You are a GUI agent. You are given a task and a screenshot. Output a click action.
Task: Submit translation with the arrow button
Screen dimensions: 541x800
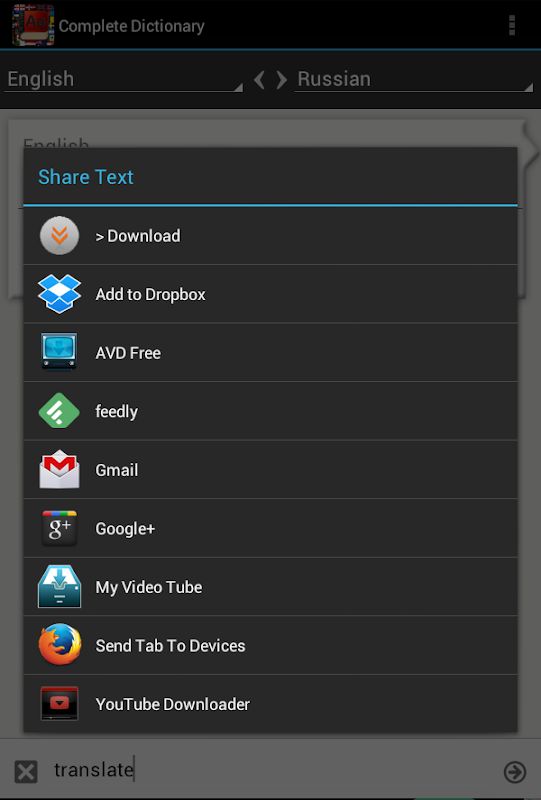(x=514, y=771)
